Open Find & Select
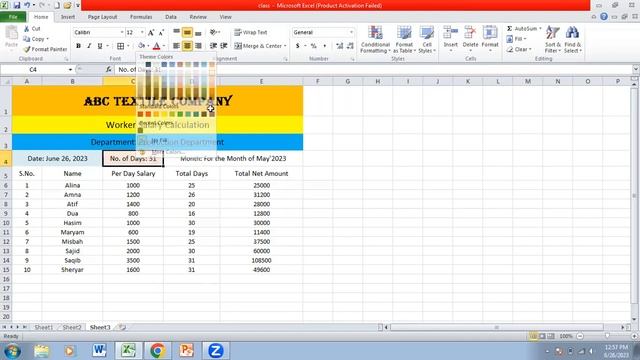Viewport: 640px width, 360px height. 573,39
